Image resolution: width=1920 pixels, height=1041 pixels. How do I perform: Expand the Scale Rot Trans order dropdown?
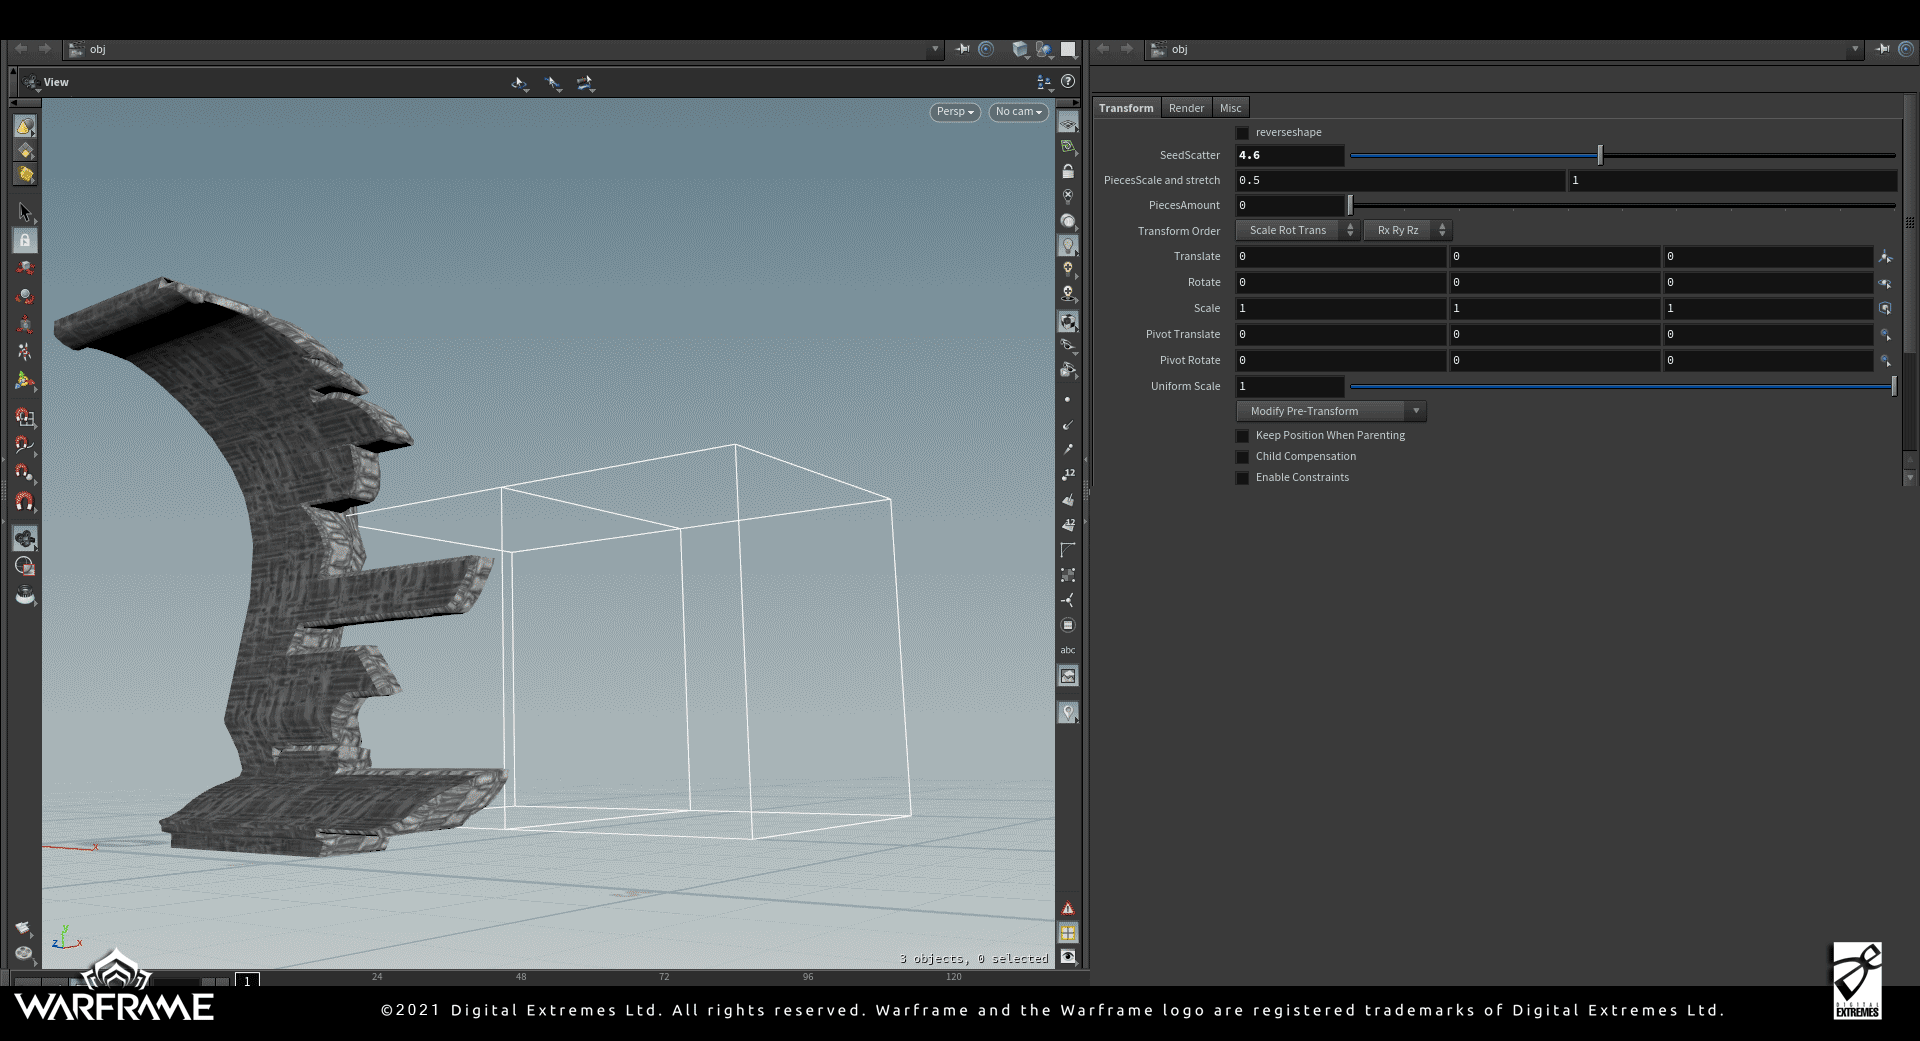click(1297, 231)
